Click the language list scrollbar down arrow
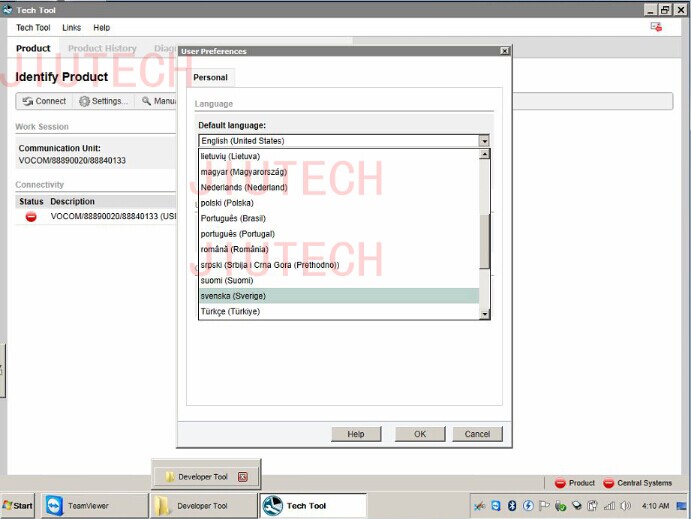This screenshot has height=519, width=691. pos(485,314)
